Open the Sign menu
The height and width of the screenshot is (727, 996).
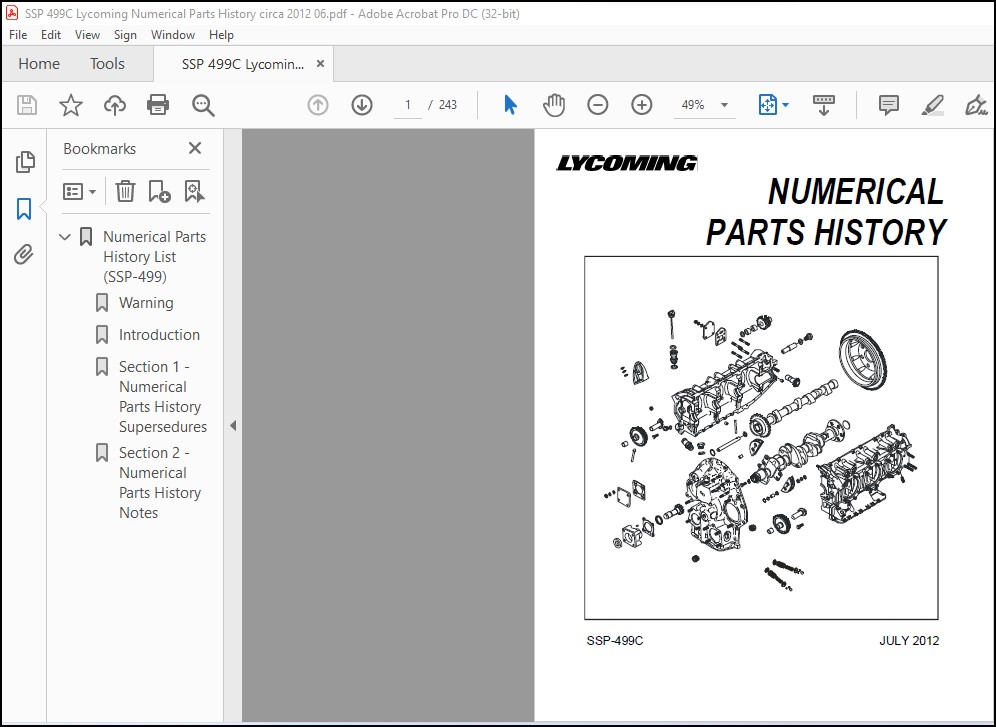tap(125, 35)
